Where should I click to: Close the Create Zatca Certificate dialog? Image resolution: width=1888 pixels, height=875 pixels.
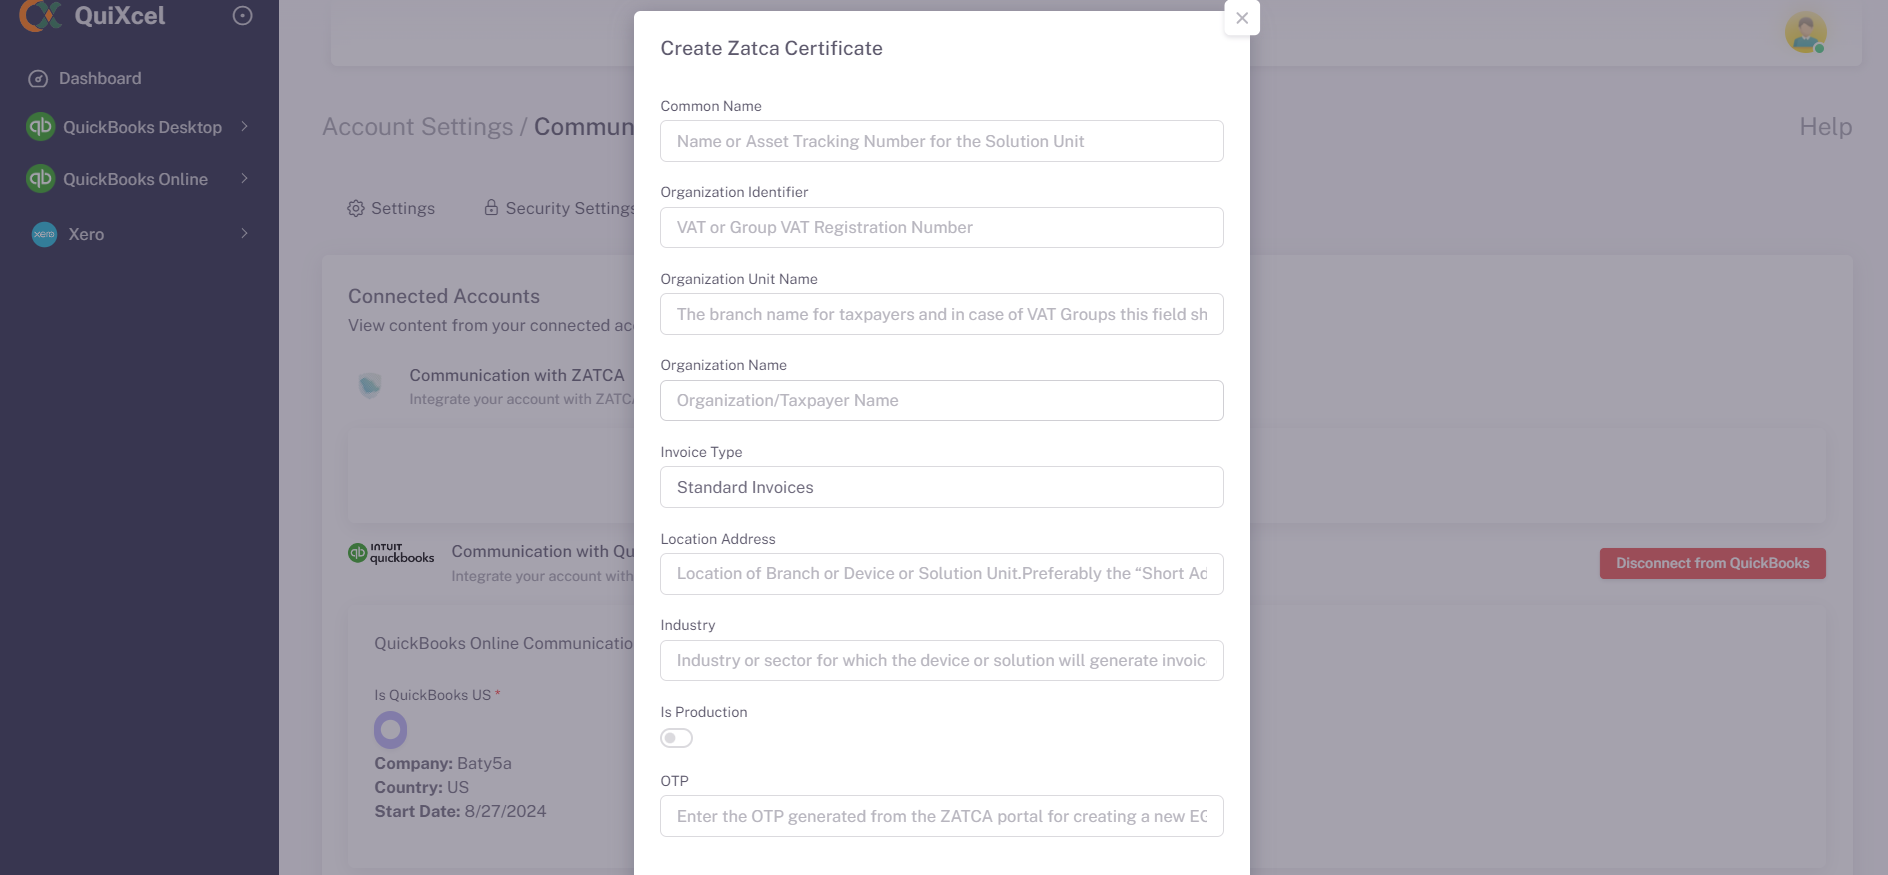coord(1241,18)
